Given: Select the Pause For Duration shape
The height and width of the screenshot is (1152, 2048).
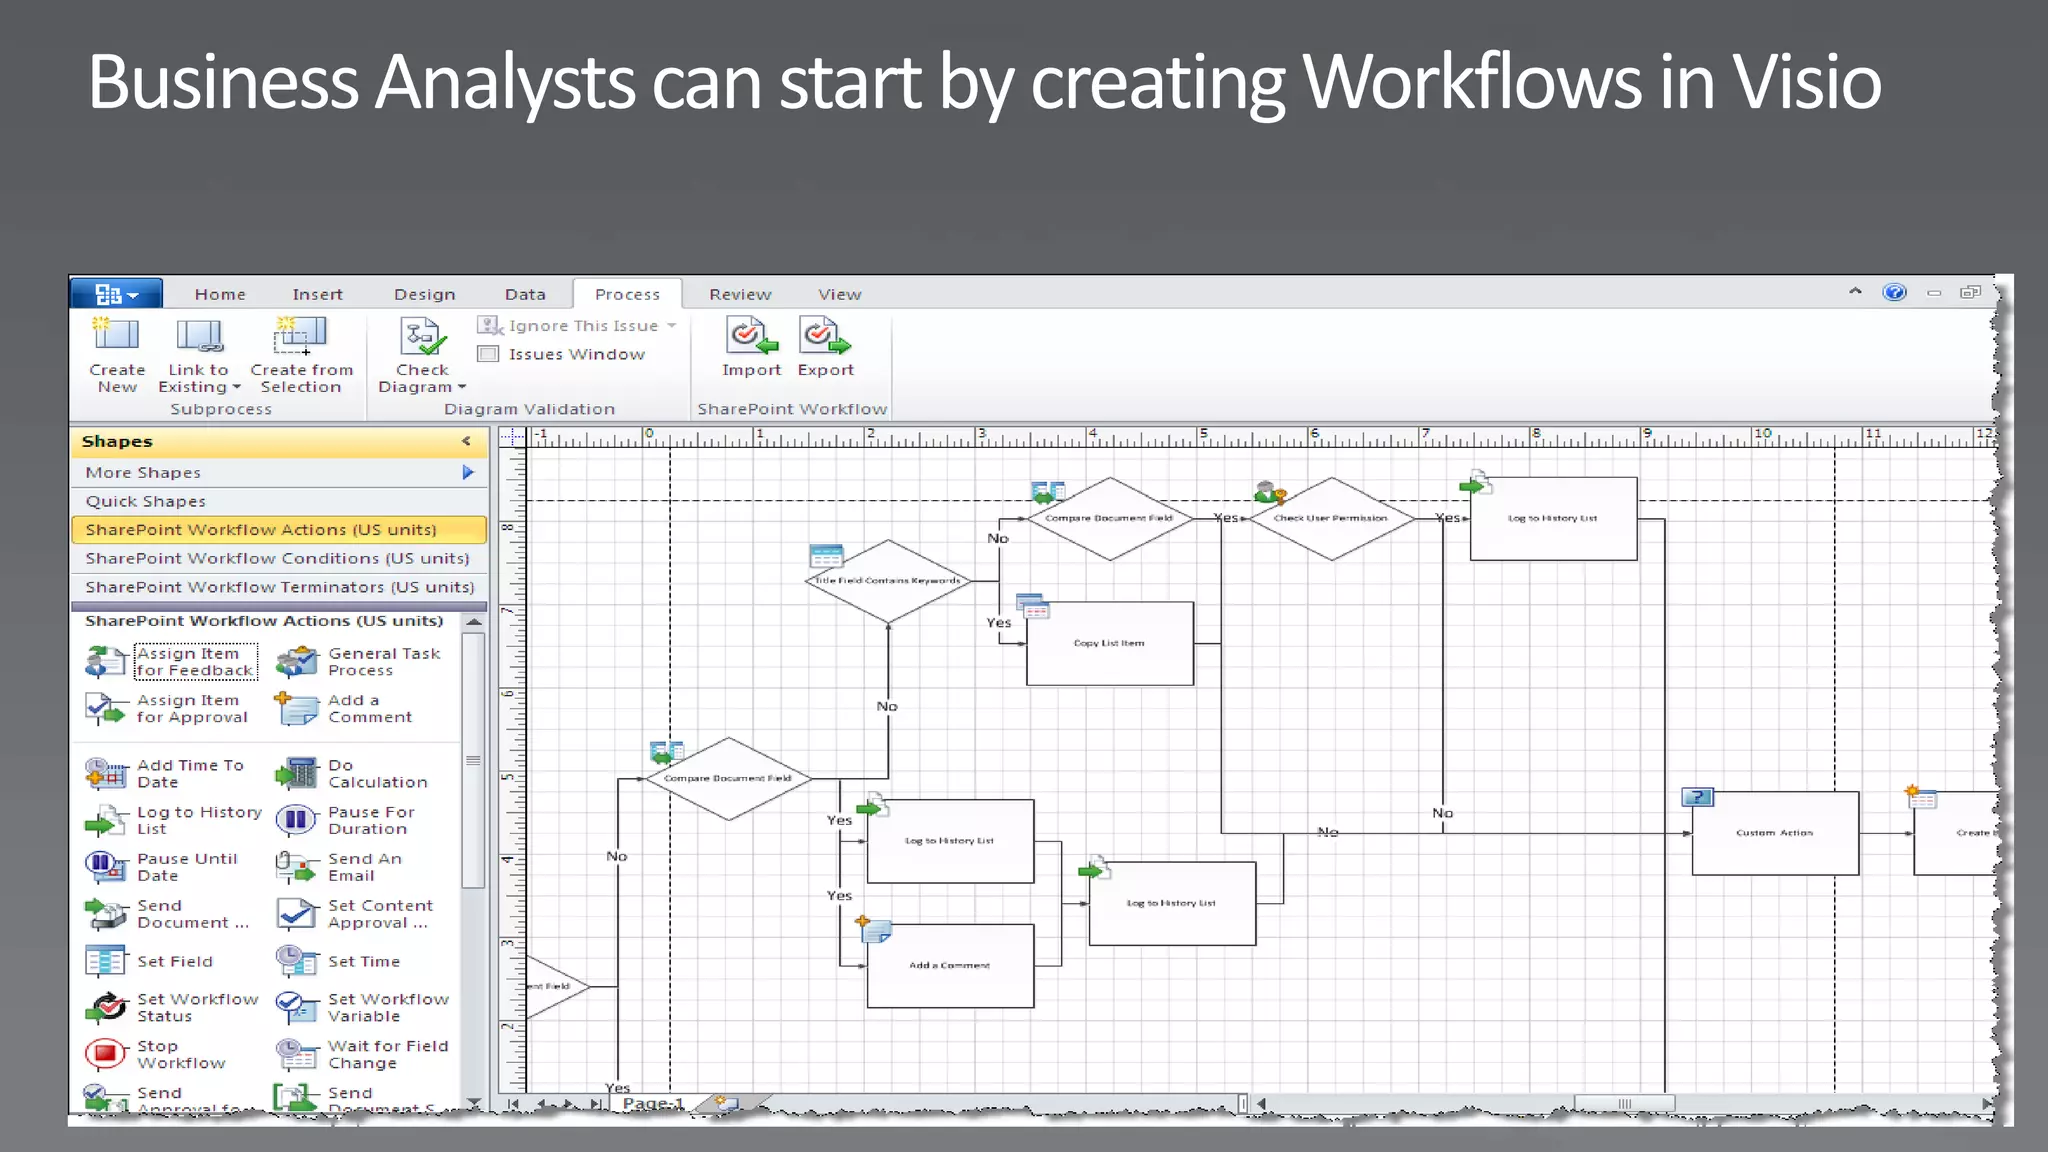Looking at the screenshot, I should (296, 820).
